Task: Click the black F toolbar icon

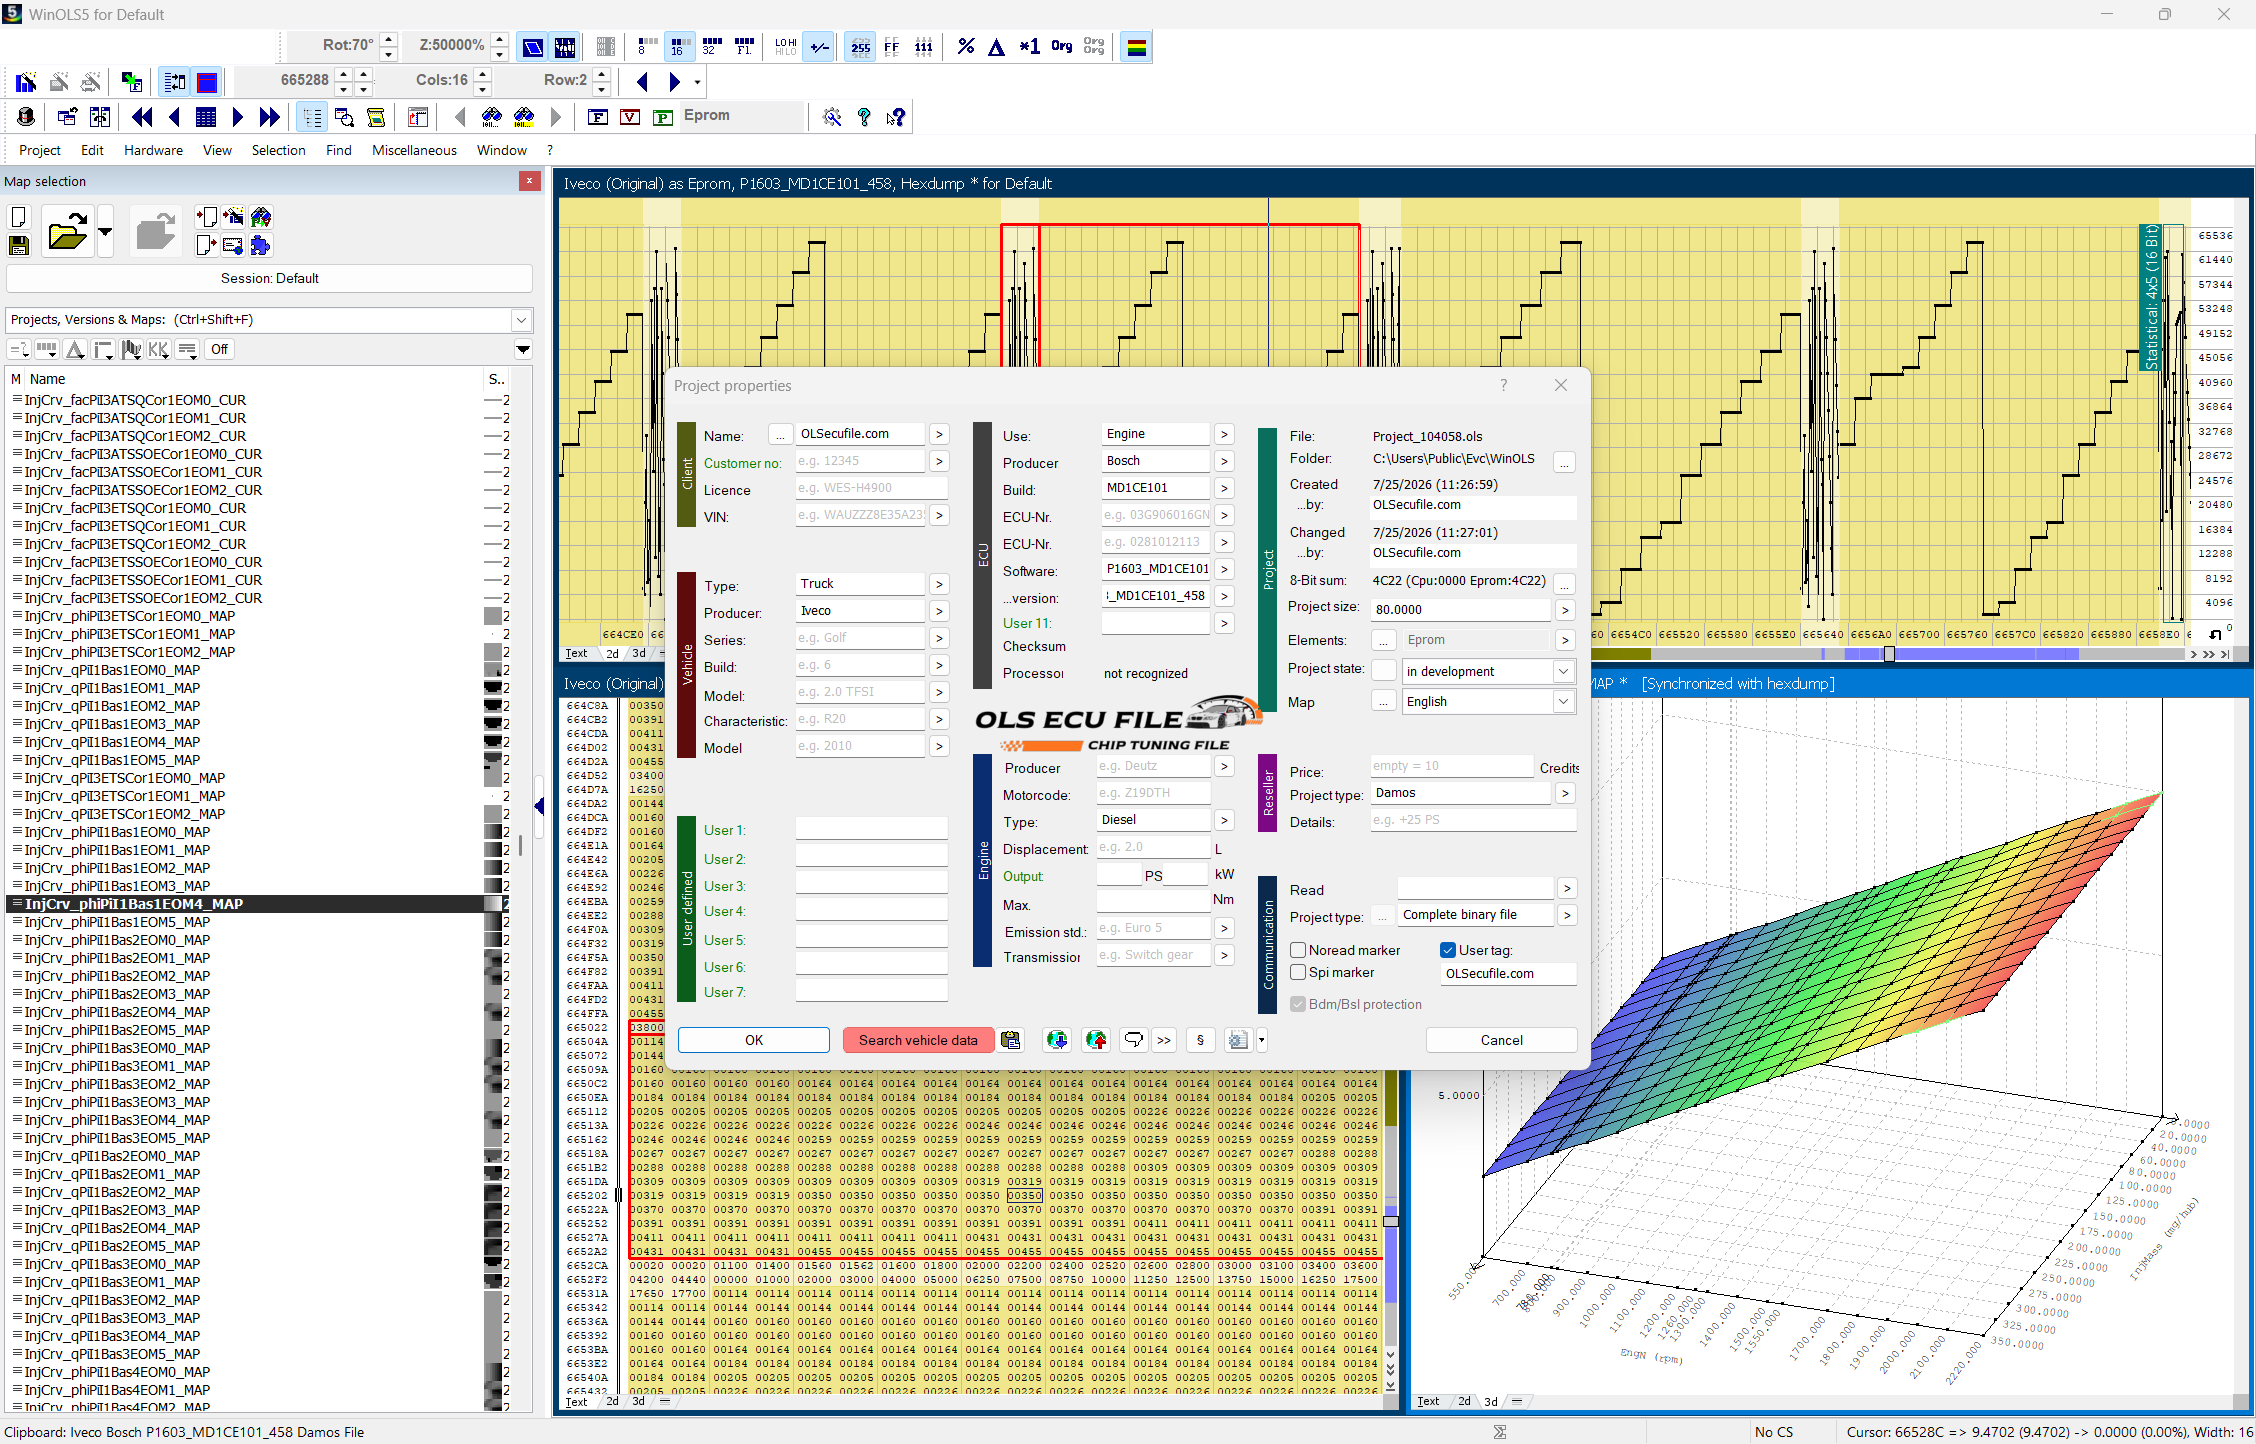Action: coord(598,117)
